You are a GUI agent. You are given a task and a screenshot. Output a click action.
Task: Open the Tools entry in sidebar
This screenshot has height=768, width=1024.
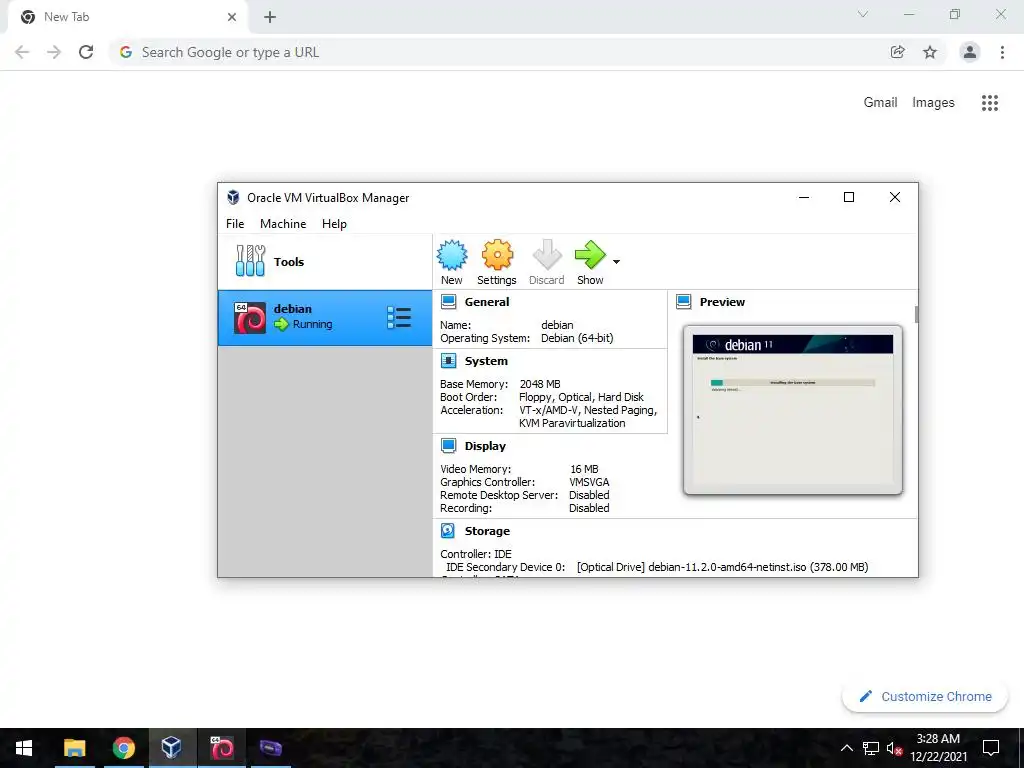[x=325, y=261]
